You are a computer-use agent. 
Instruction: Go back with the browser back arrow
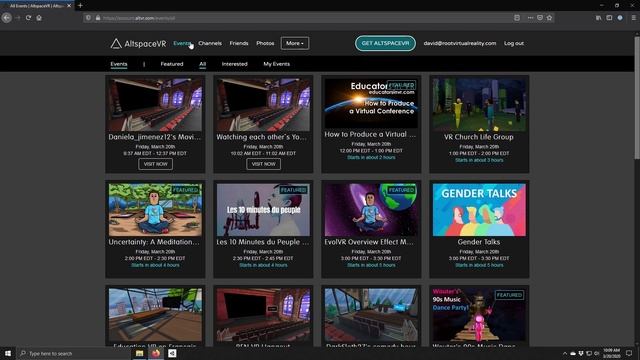pyautogui.click(x=7, y=18)
